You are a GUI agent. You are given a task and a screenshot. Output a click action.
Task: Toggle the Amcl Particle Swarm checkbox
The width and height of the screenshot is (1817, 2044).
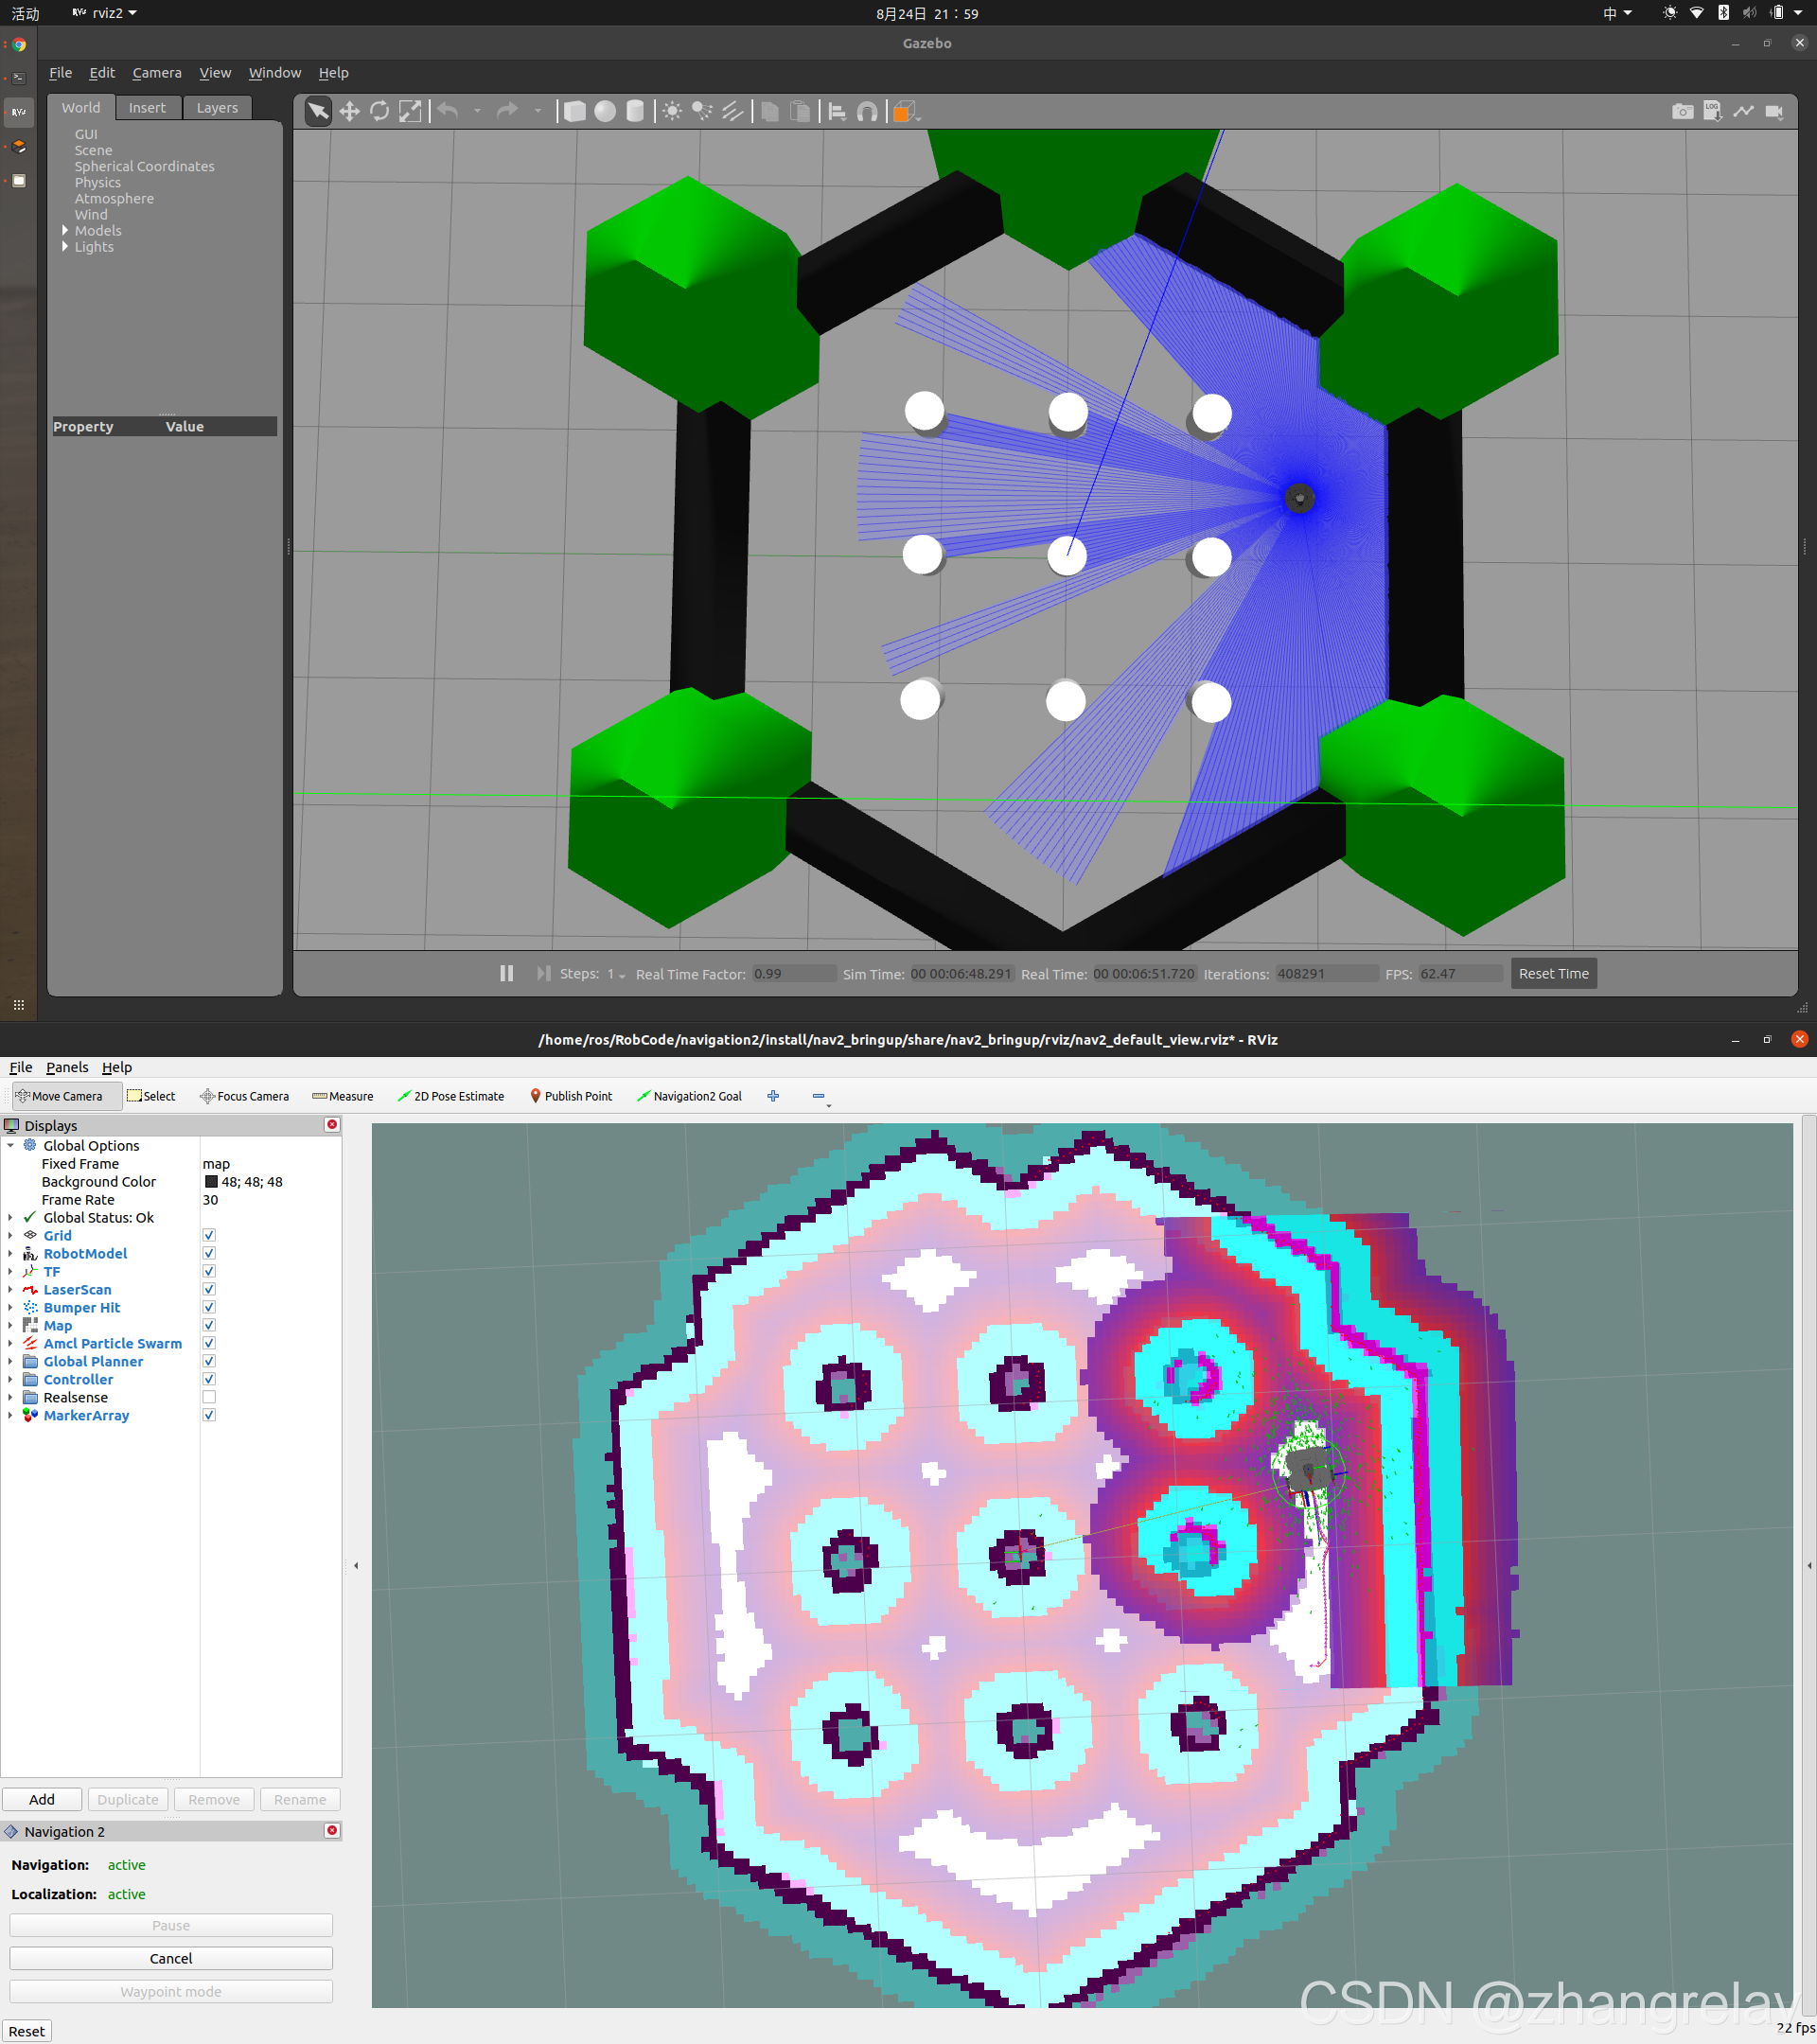(209, 1343)
